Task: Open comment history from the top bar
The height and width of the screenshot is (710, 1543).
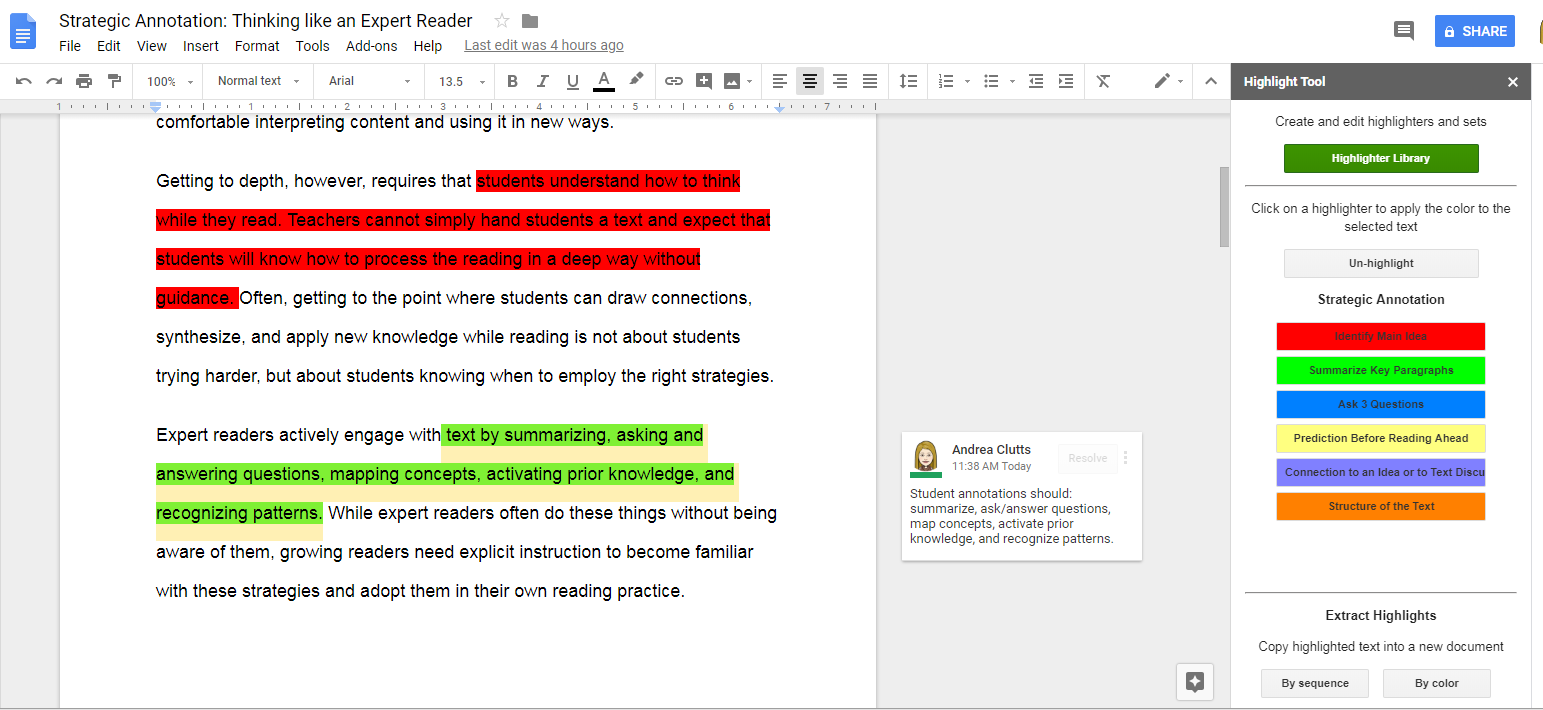Action: pos(1403,30)
